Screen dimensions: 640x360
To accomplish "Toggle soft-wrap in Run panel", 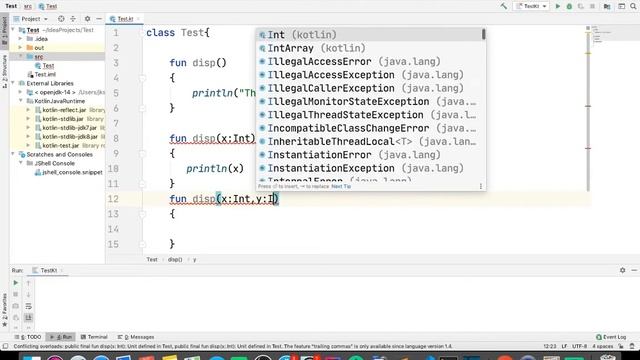I will click(29, 306).
